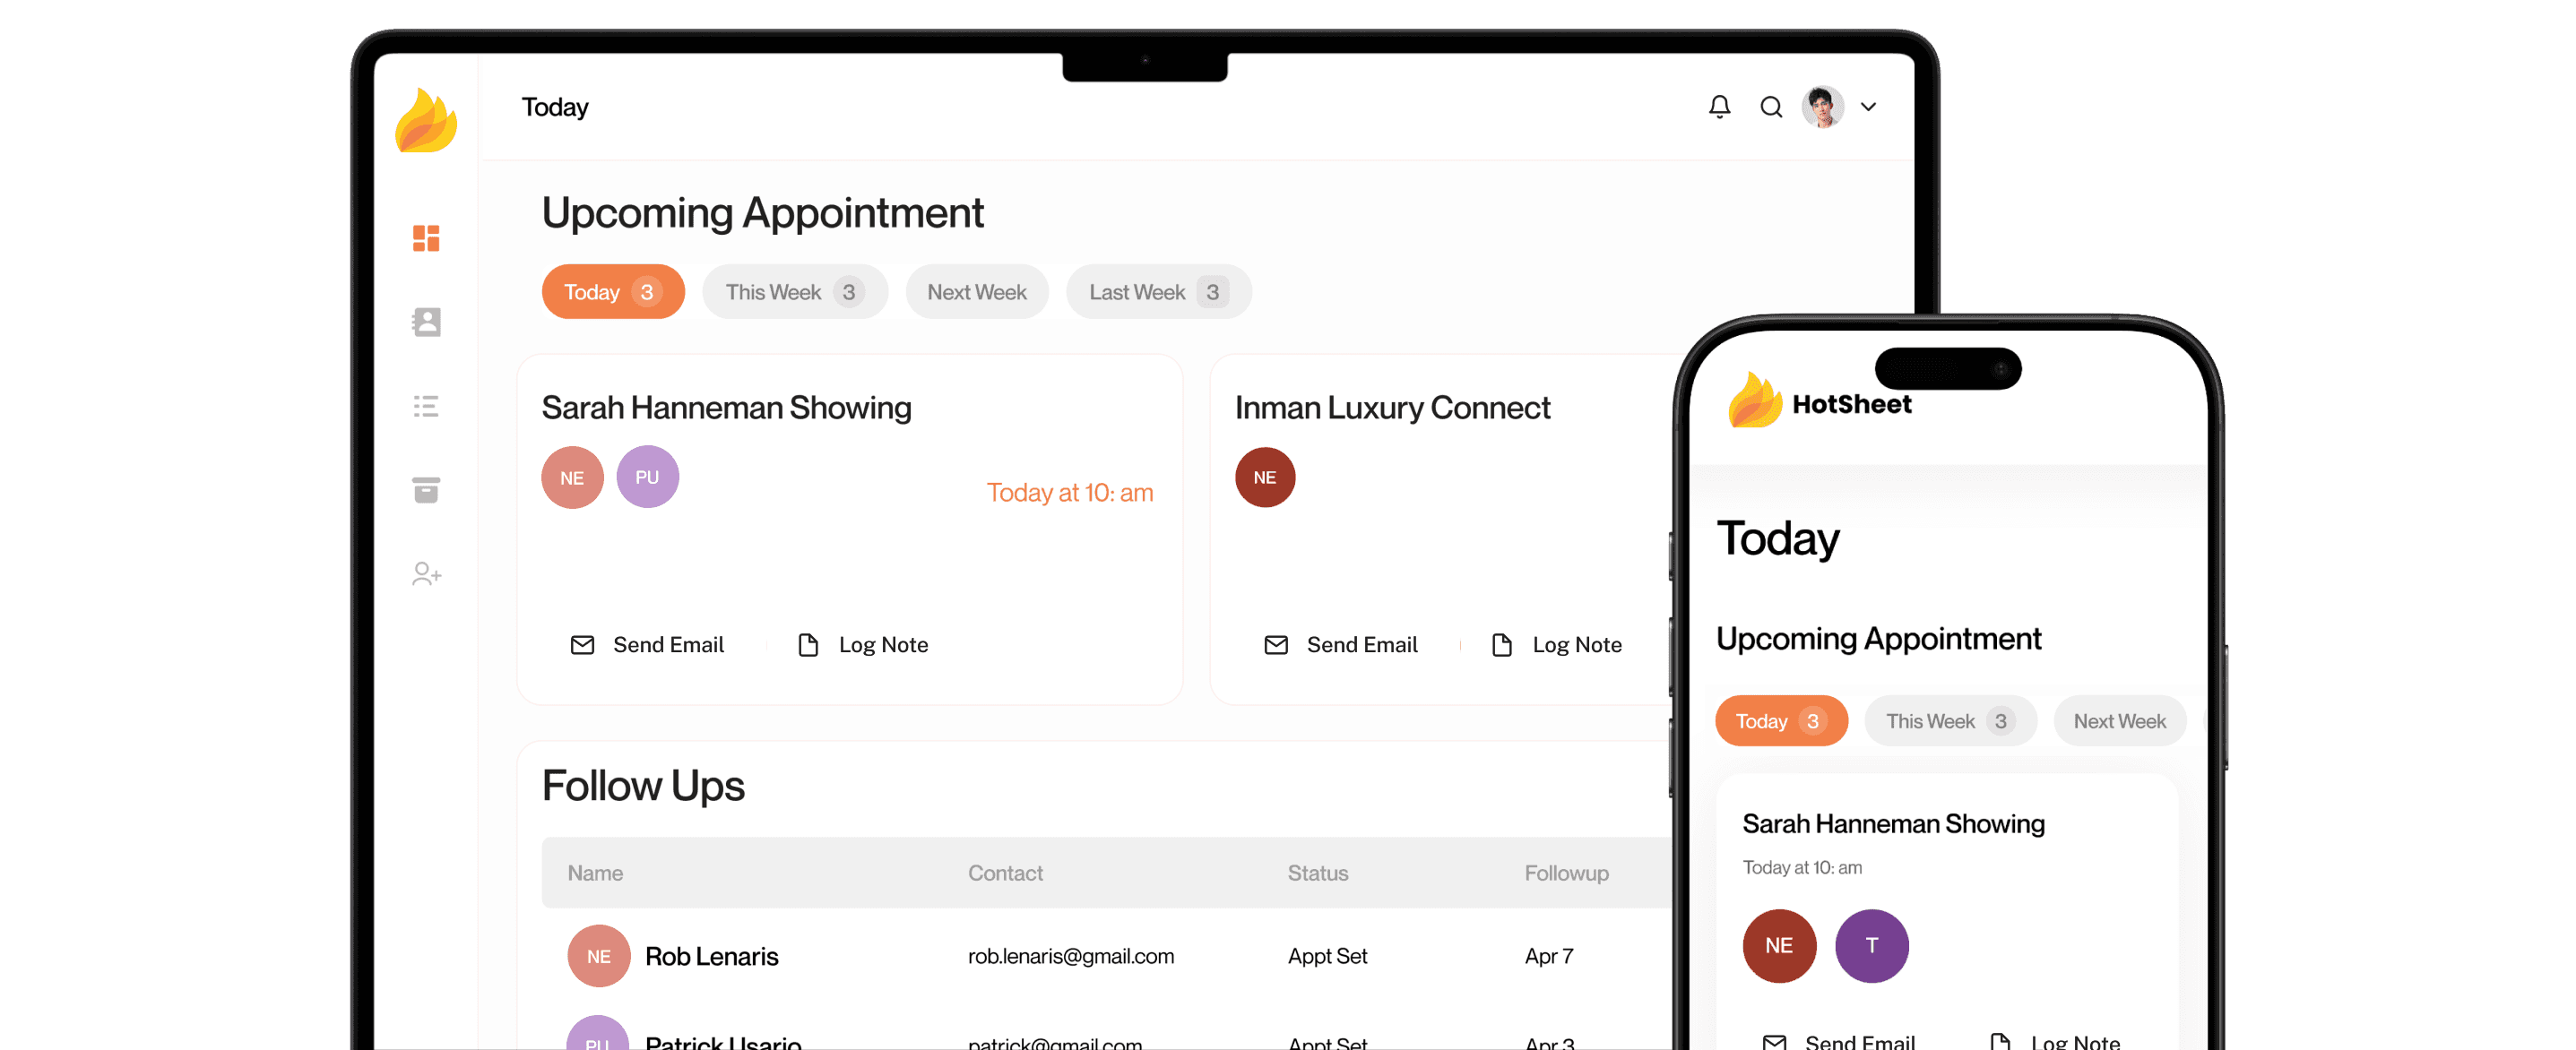Click Send Email for Sarah Hanneman
Screen dimensions: 2576x1050
point(649,642)
